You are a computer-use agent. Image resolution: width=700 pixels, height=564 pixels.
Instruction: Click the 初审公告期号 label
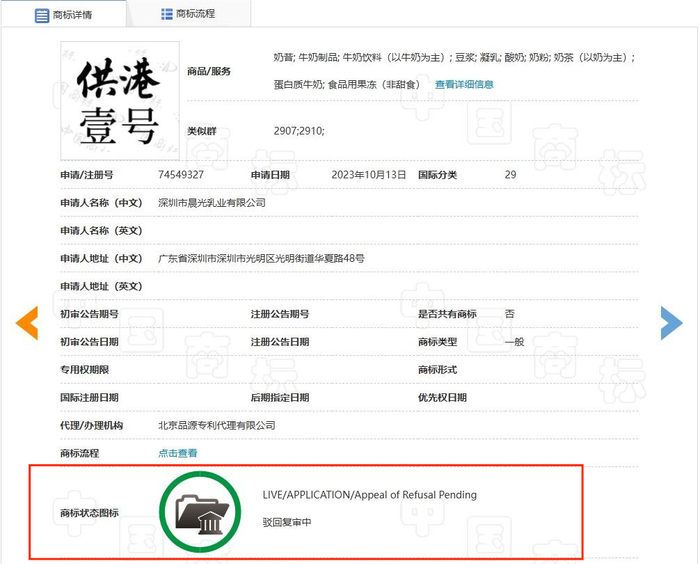(89, 314)
